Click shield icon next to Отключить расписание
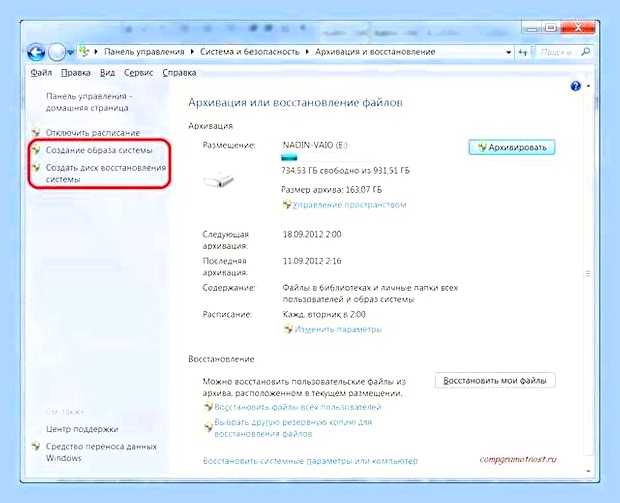The height and width of the screenshot is (503, 620). tap(36, 133)
